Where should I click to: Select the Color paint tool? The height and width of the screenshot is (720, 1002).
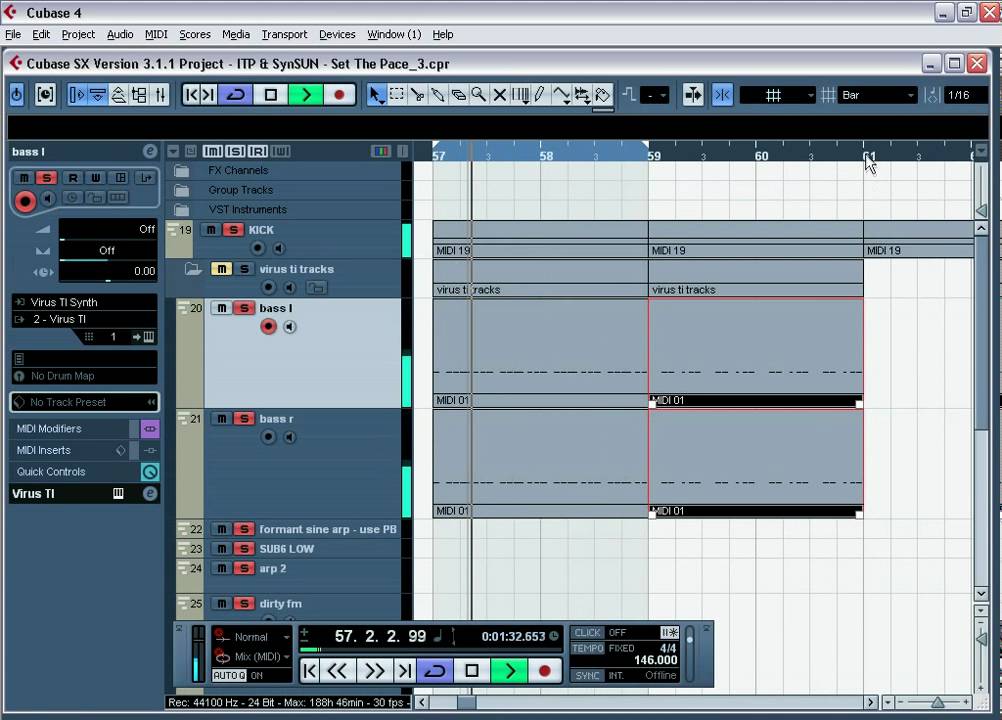tap(603, 95)
